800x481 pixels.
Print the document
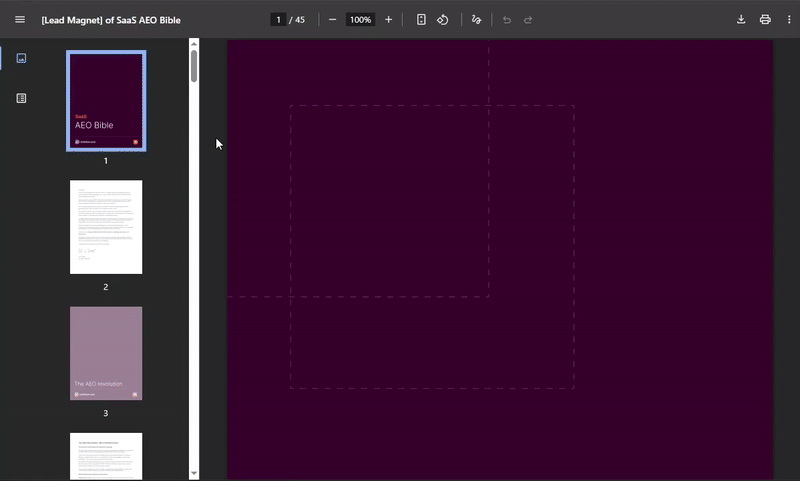tap(765, 20)
